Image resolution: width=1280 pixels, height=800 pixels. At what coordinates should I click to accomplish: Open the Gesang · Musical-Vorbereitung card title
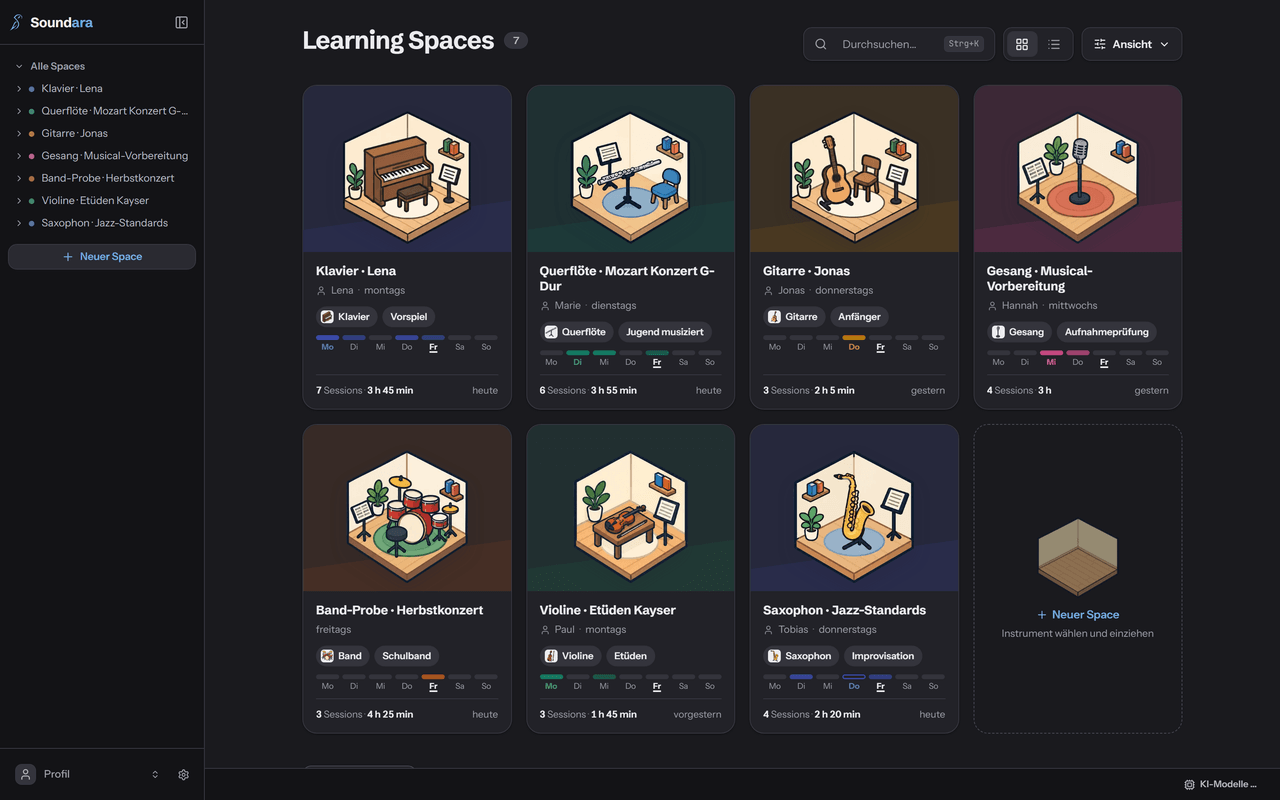tap(1040, 278)
